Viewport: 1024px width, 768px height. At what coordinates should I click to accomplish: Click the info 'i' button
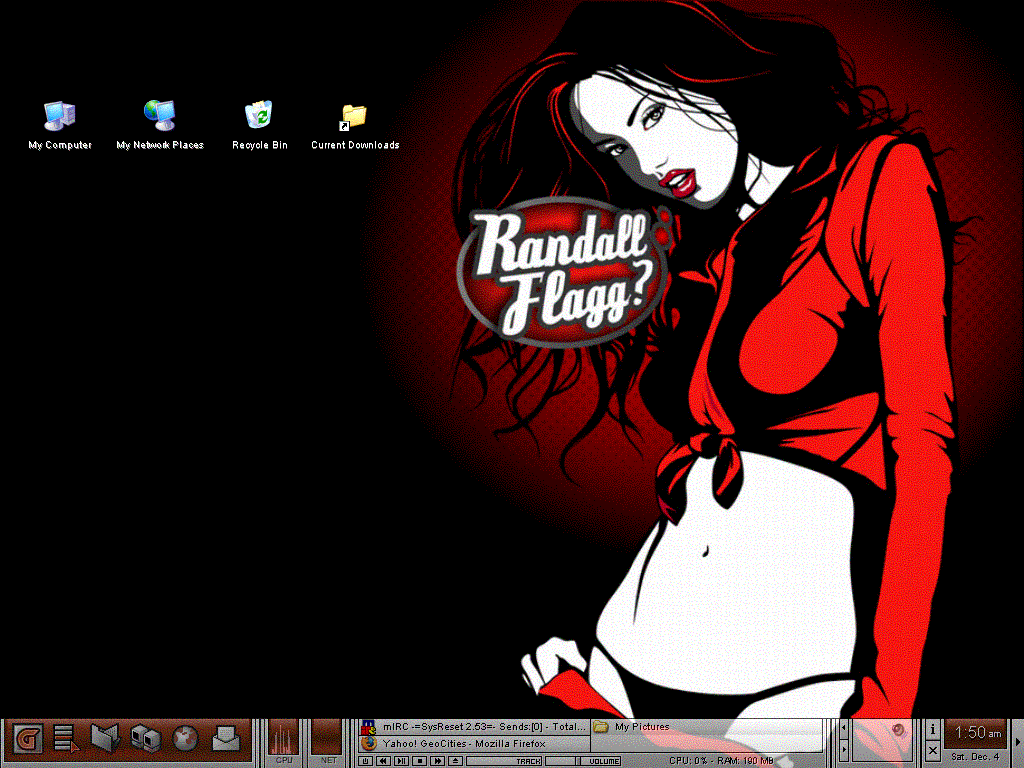click(933, 729)
